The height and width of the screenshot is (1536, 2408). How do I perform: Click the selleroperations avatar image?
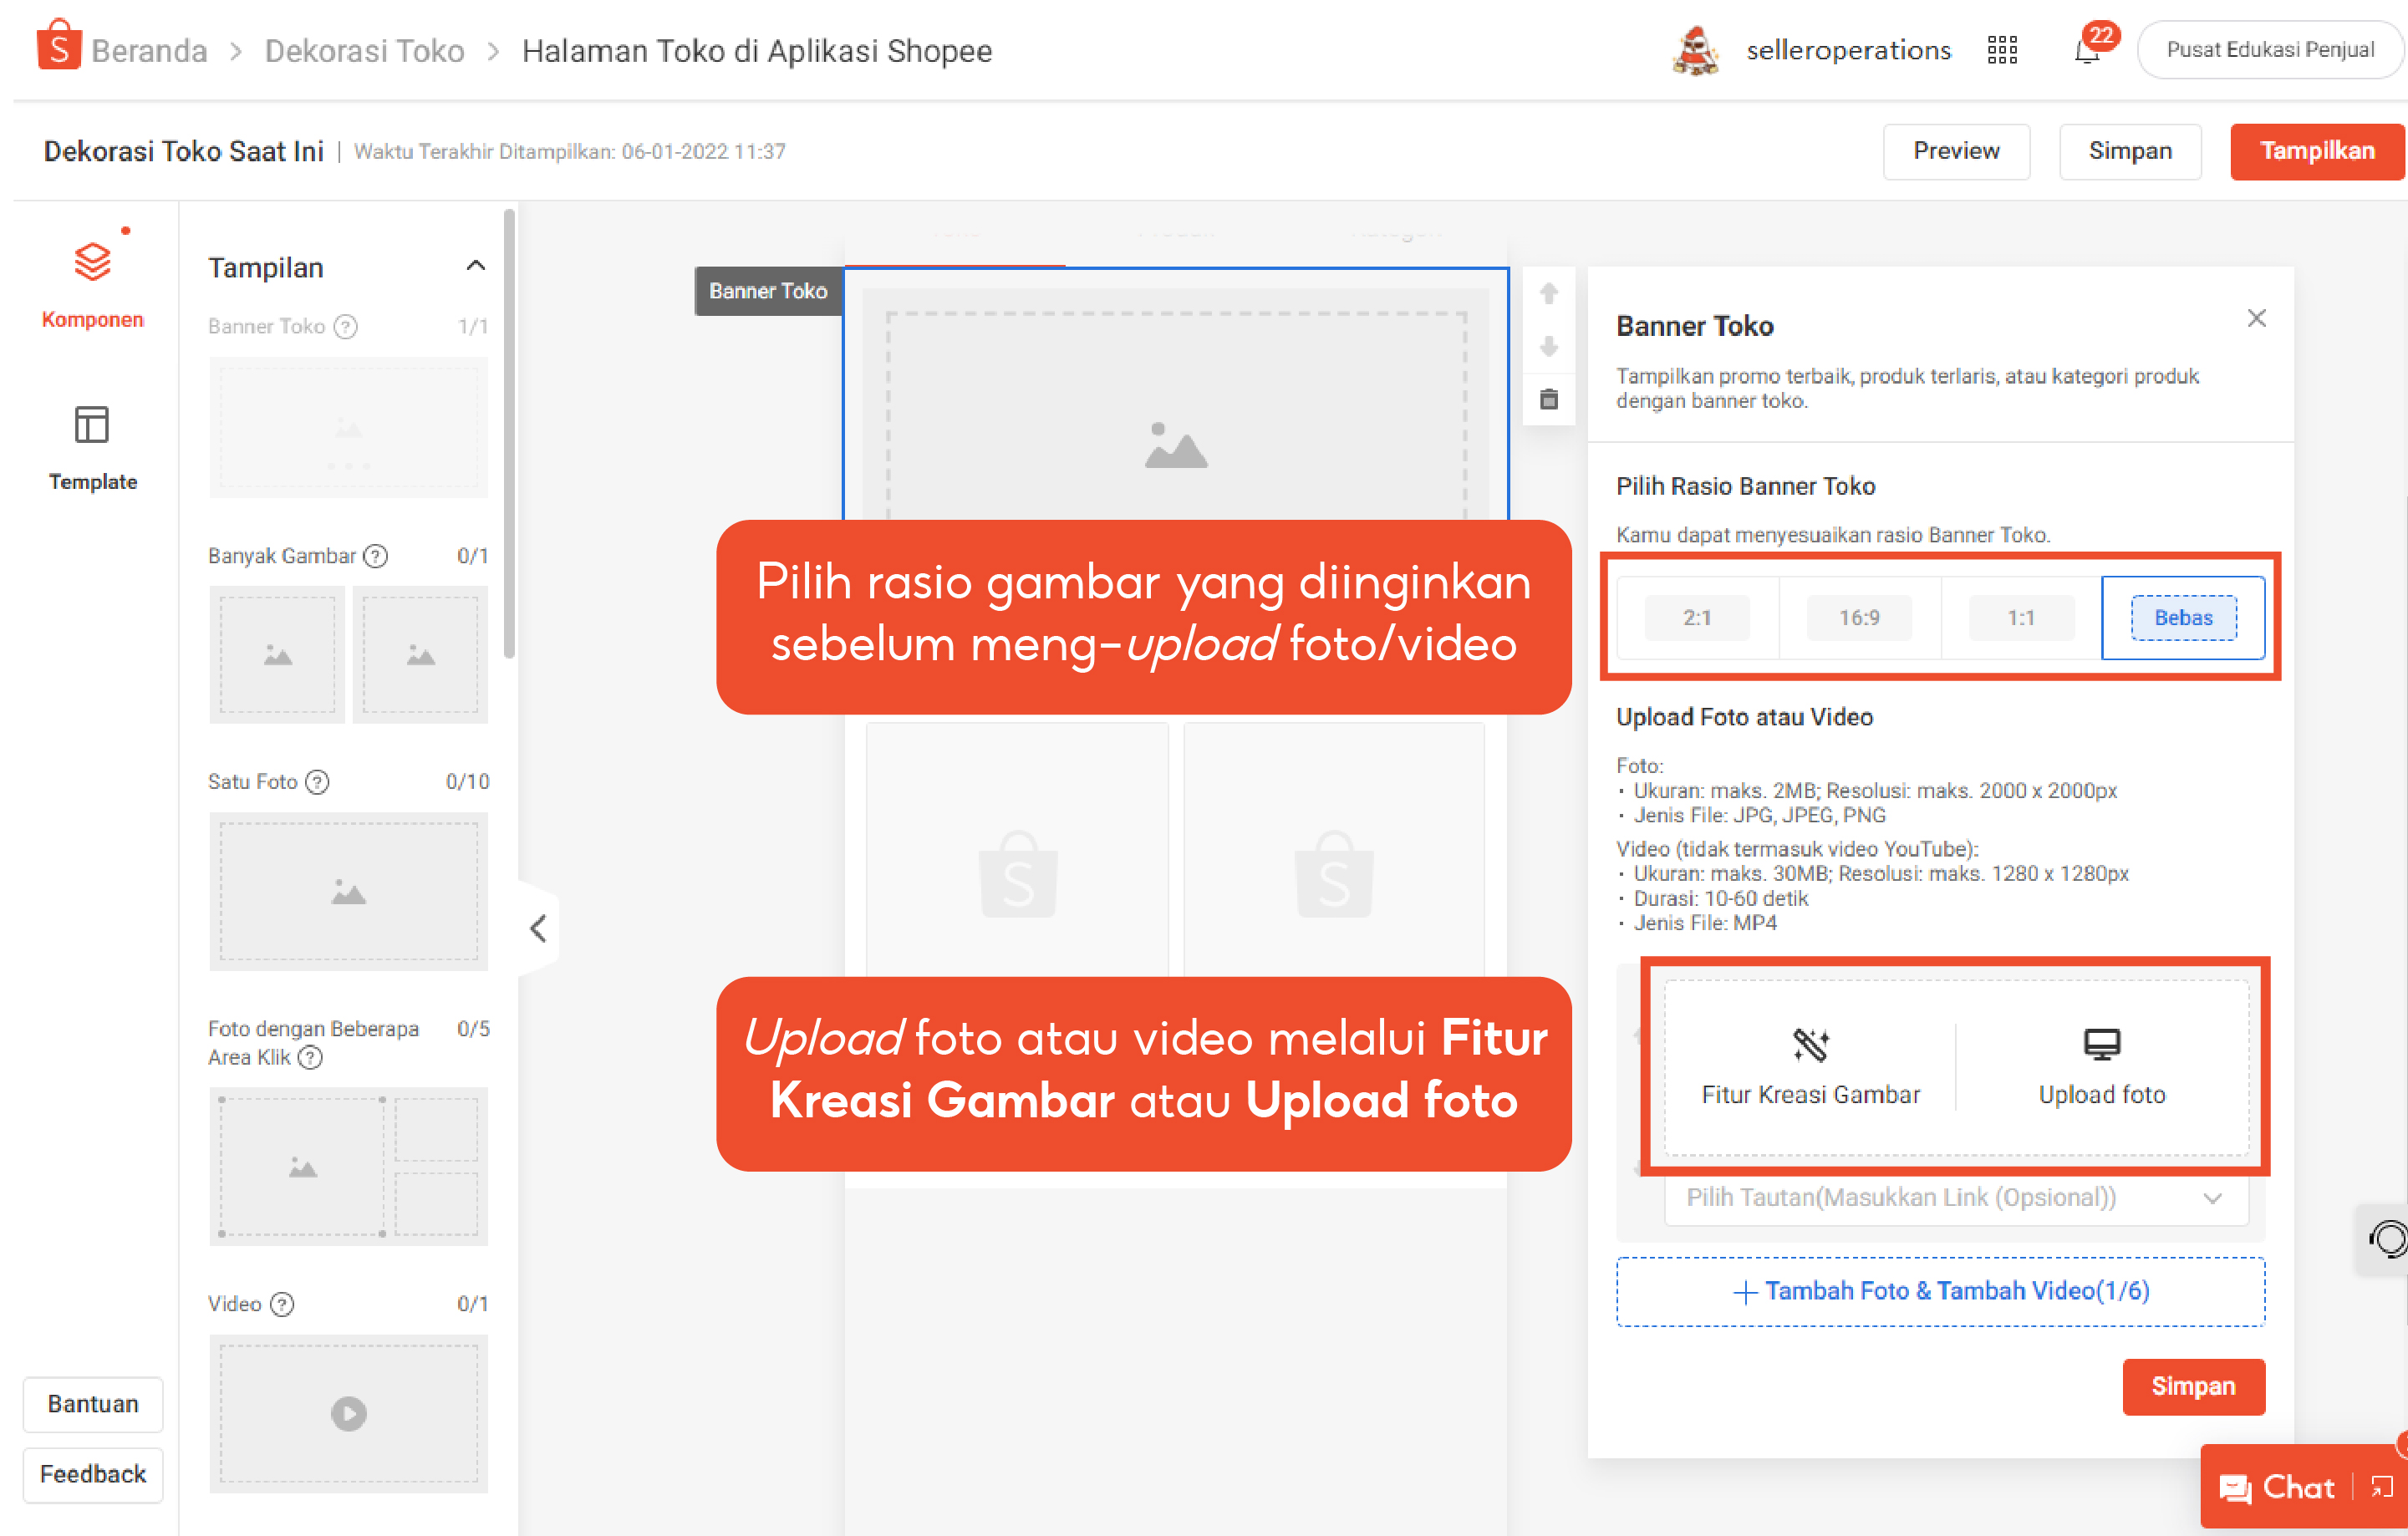point(1696,50)
